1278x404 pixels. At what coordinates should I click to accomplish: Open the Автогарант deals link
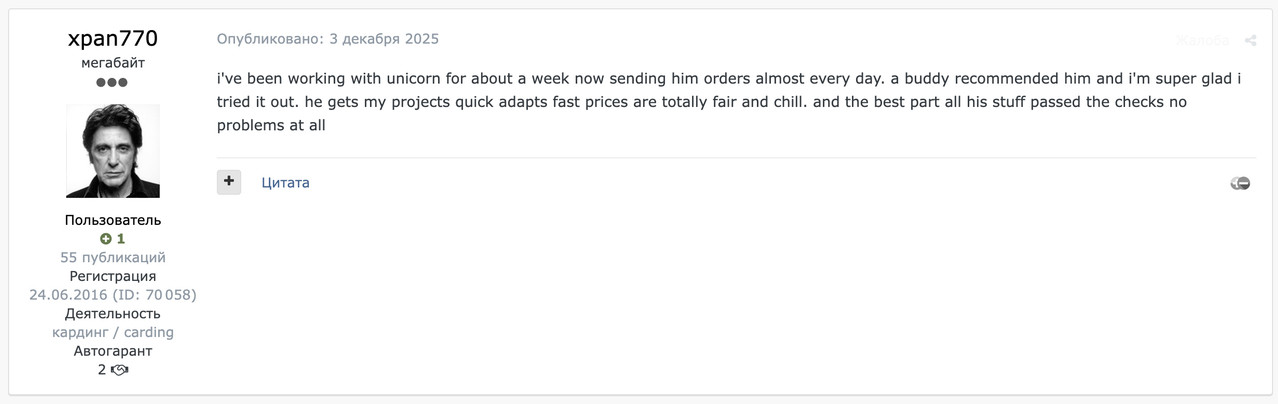pos(112,351)
